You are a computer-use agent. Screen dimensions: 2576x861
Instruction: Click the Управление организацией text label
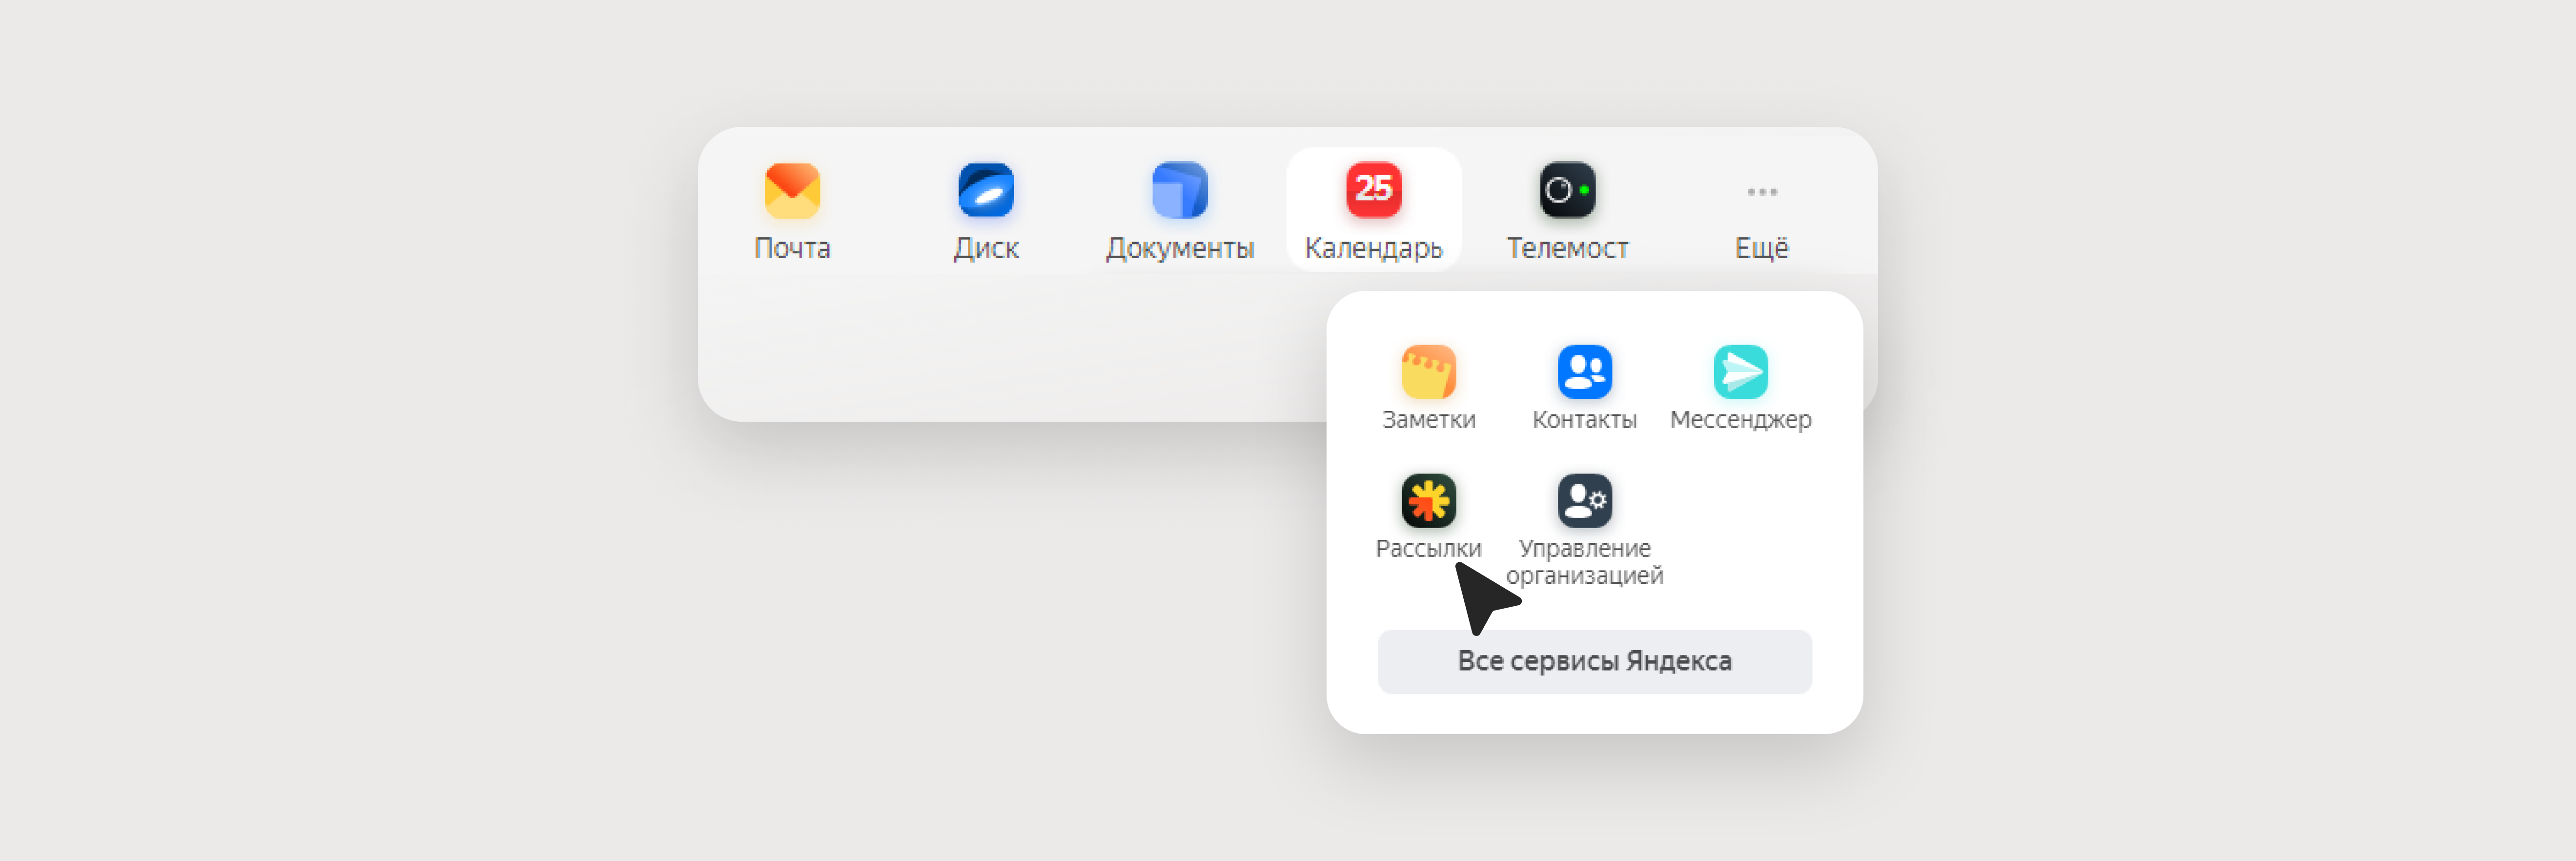coord(1585,562)
